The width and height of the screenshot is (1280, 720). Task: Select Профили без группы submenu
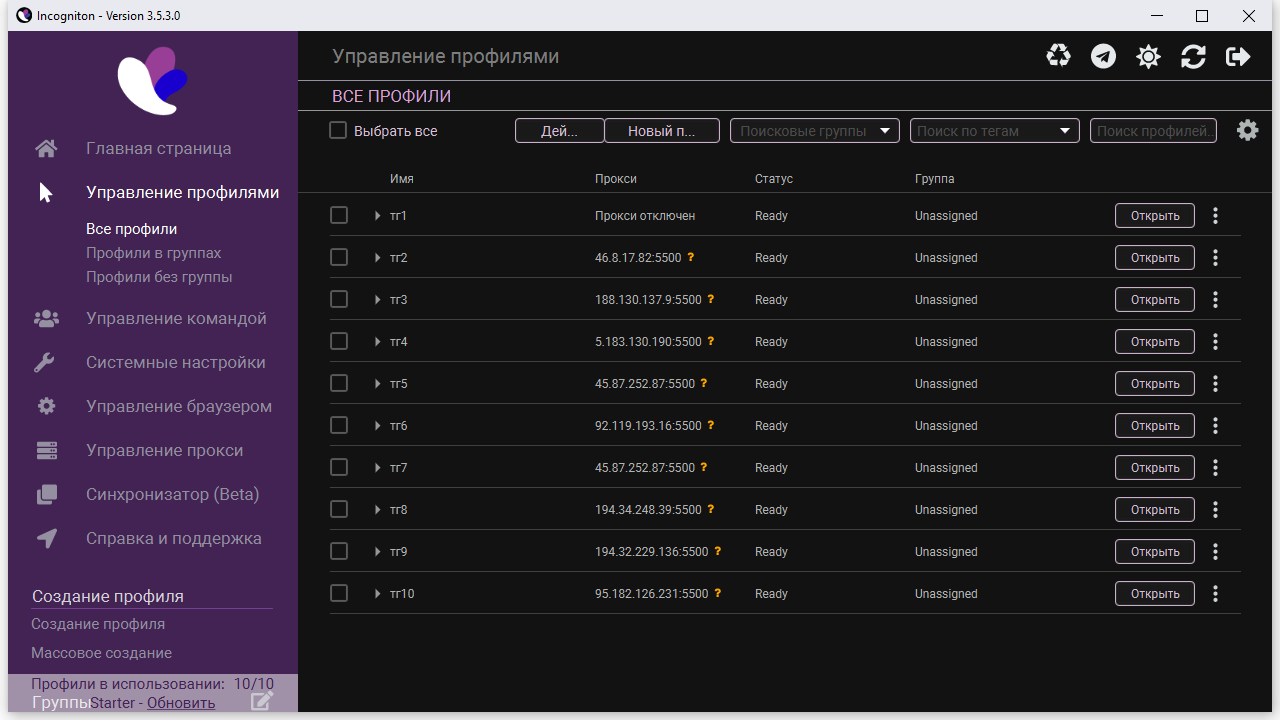point(159,277)
